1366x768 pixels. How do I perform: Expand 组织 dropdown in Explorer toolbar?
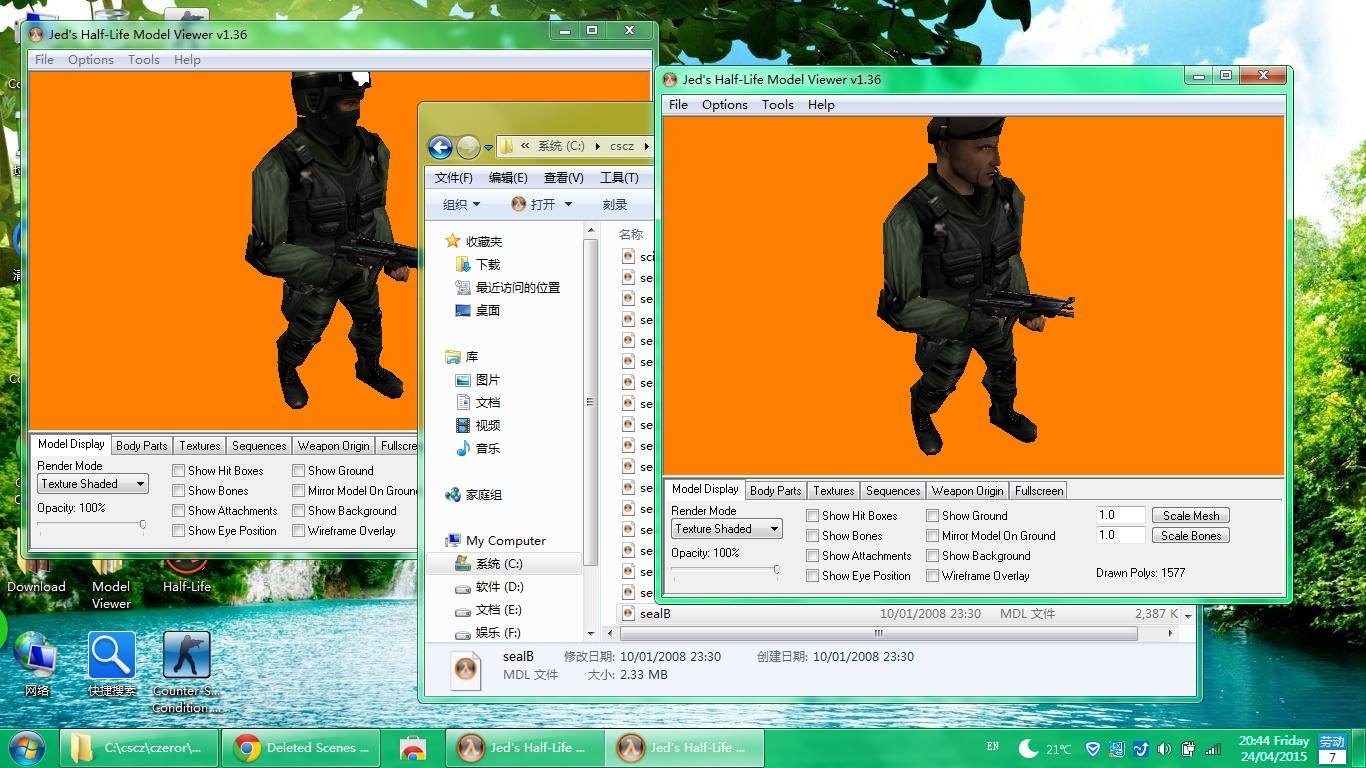click(462, 204)
